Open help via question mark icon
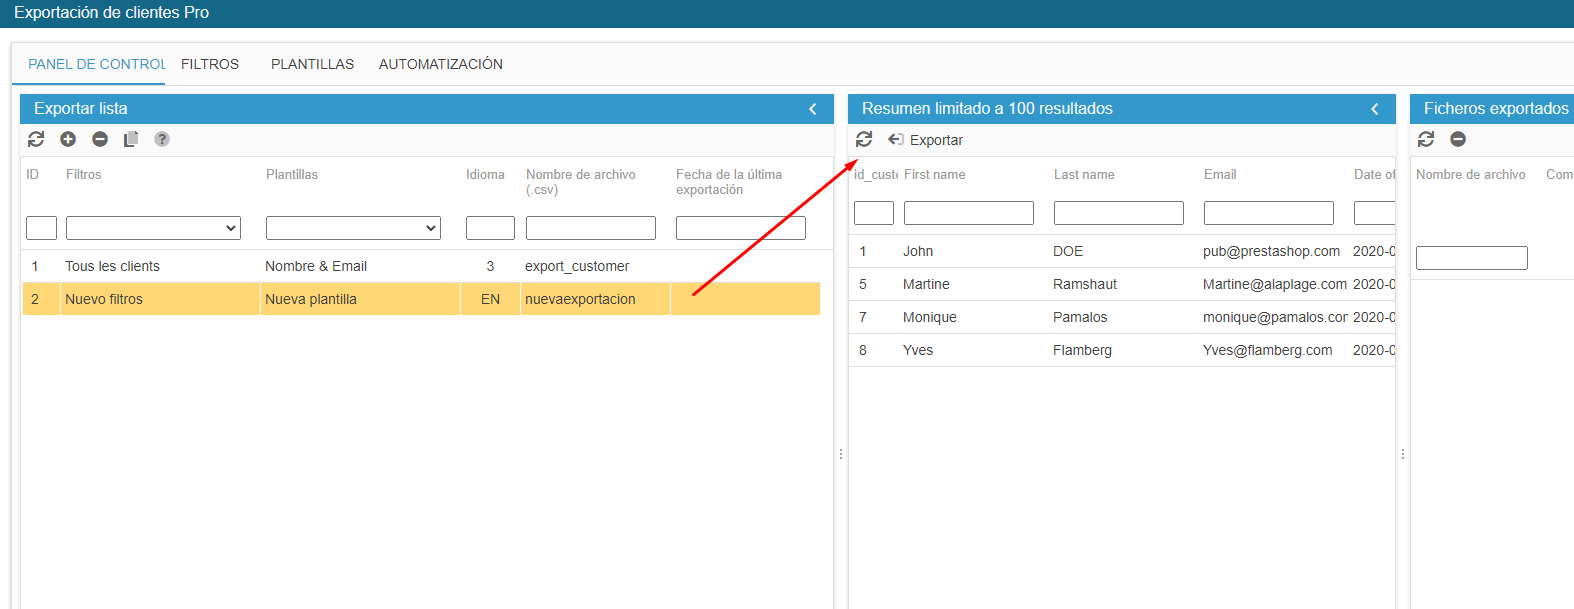Screen dimensions: 1574x609 [162, 139]
